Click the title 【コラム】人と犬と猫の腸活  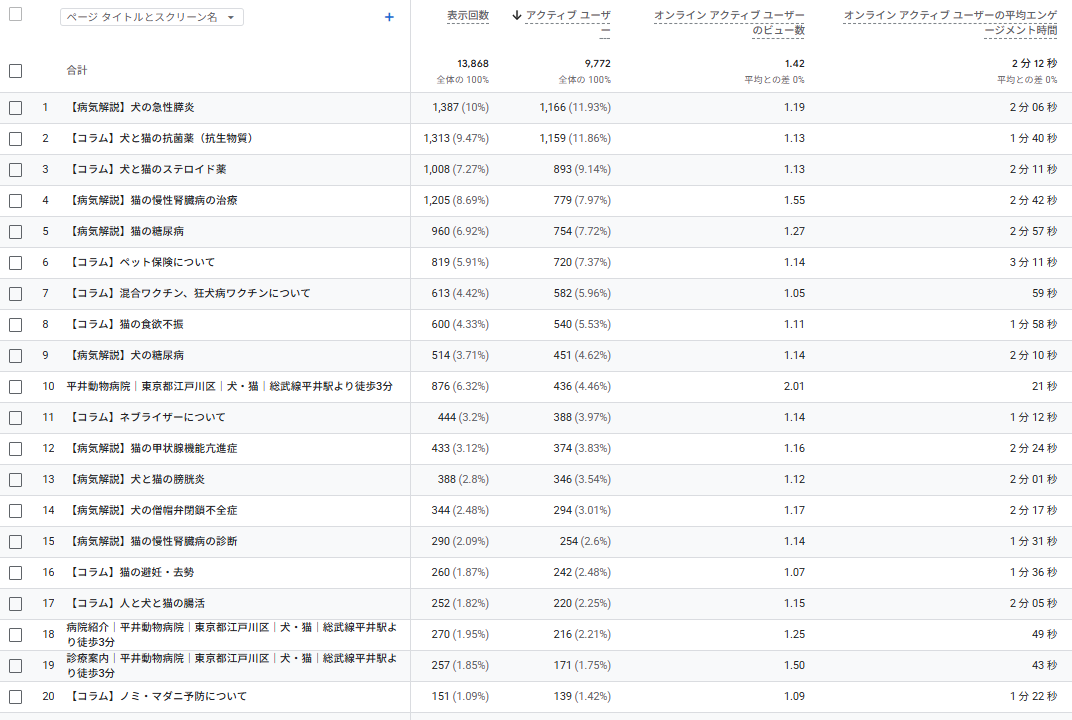click(x=135, y=603)
